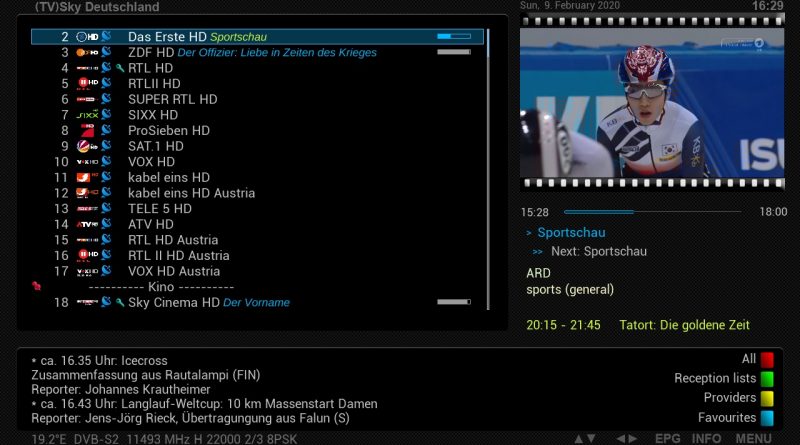Click the RTL II HD Austria logo

click(x=87, y=256)
